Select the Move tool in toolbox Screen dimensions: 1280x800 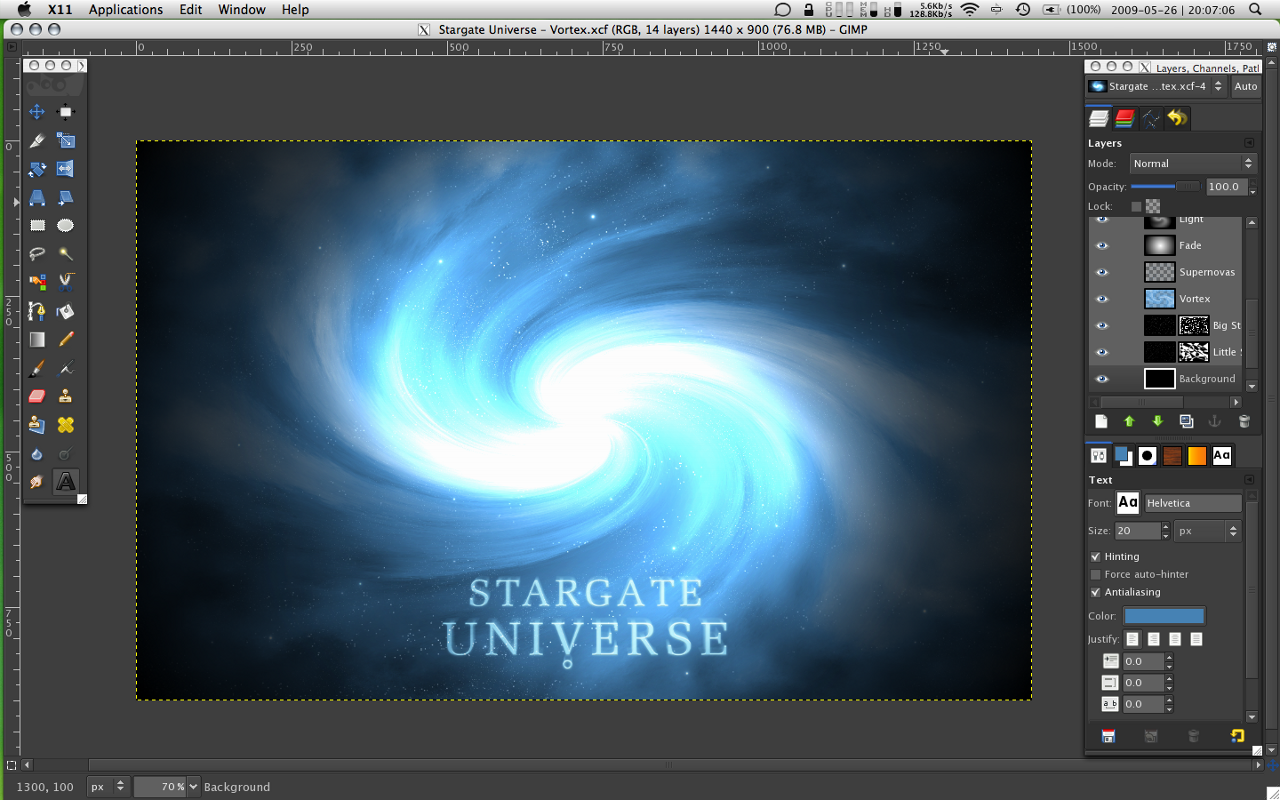tap(37, 112)
